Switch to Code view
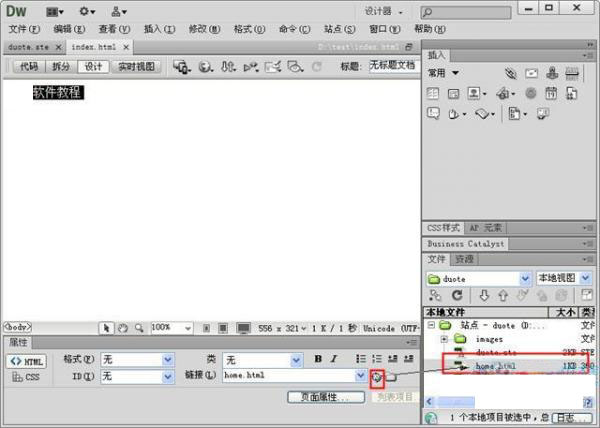Screen dimensions: 600x428 point(29,67)
